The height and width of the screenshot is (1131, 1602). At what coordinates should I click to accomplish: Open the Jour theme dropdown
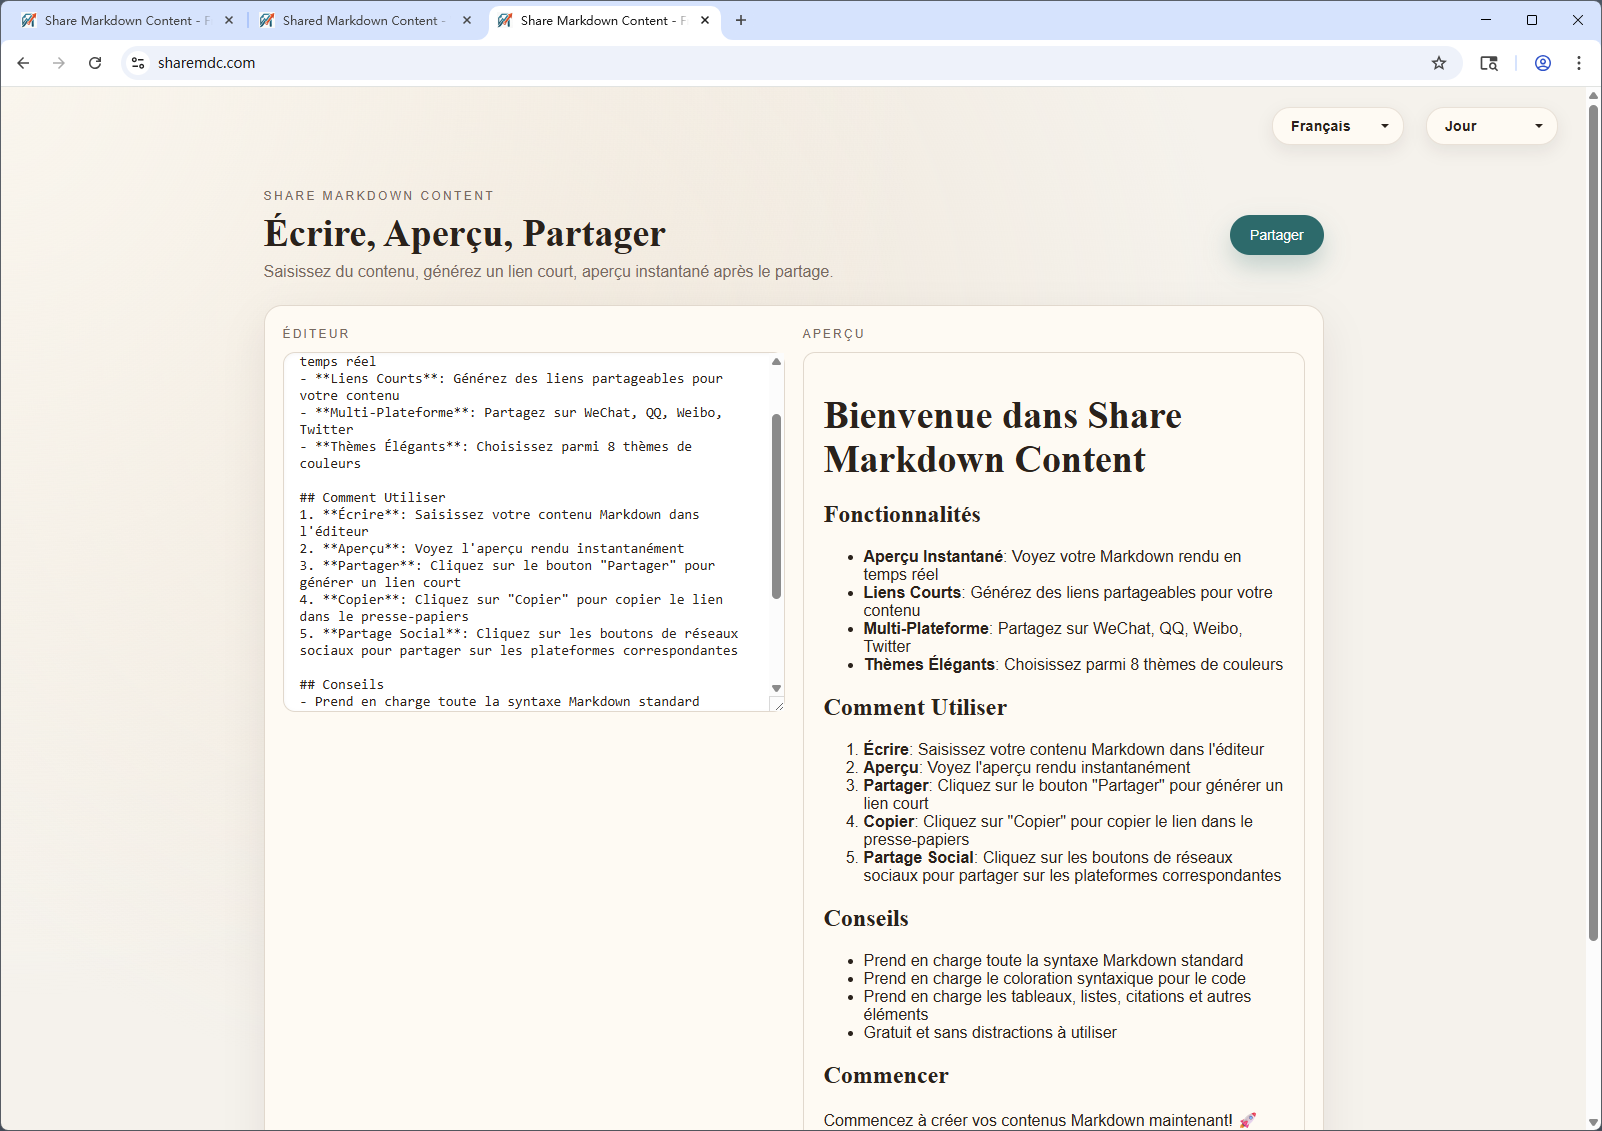tap(1492, 126)
